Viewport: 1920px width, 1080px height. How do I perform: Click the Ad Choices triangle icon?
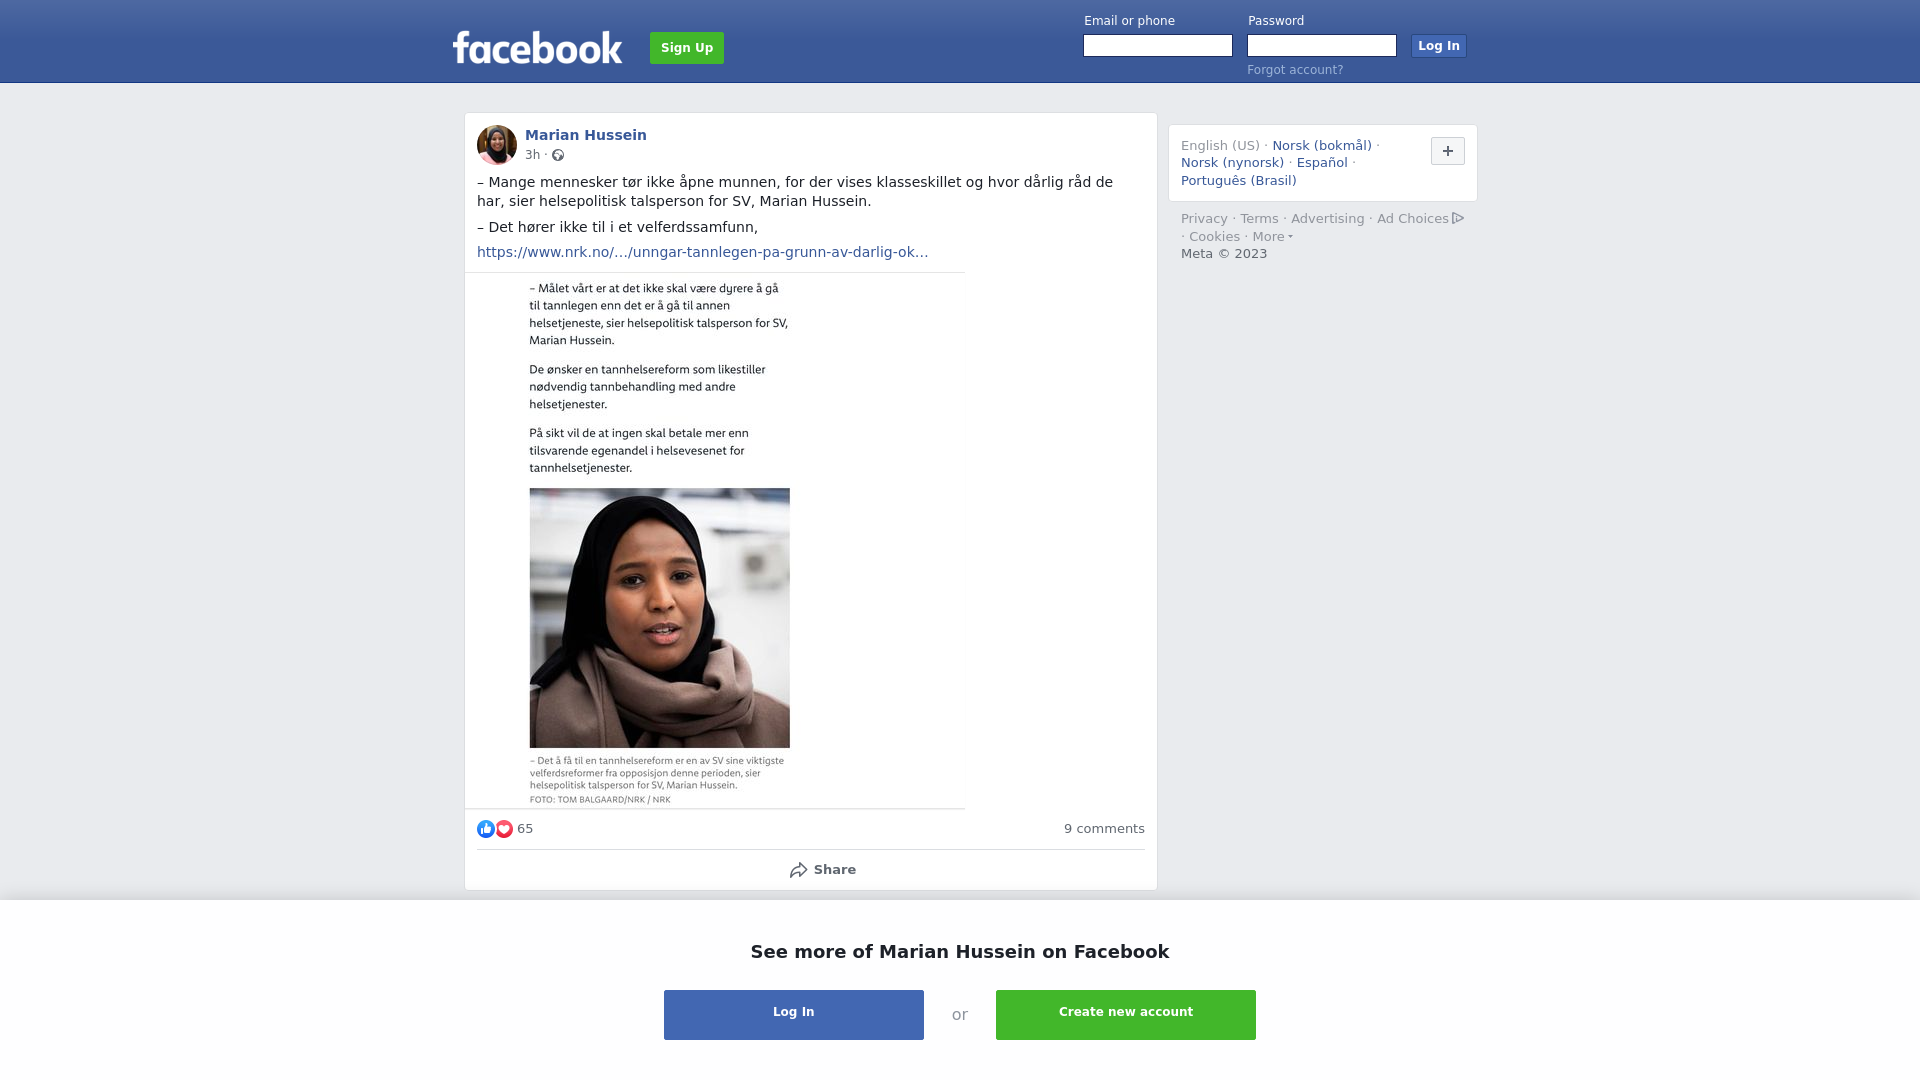[x=1458, y=218]
